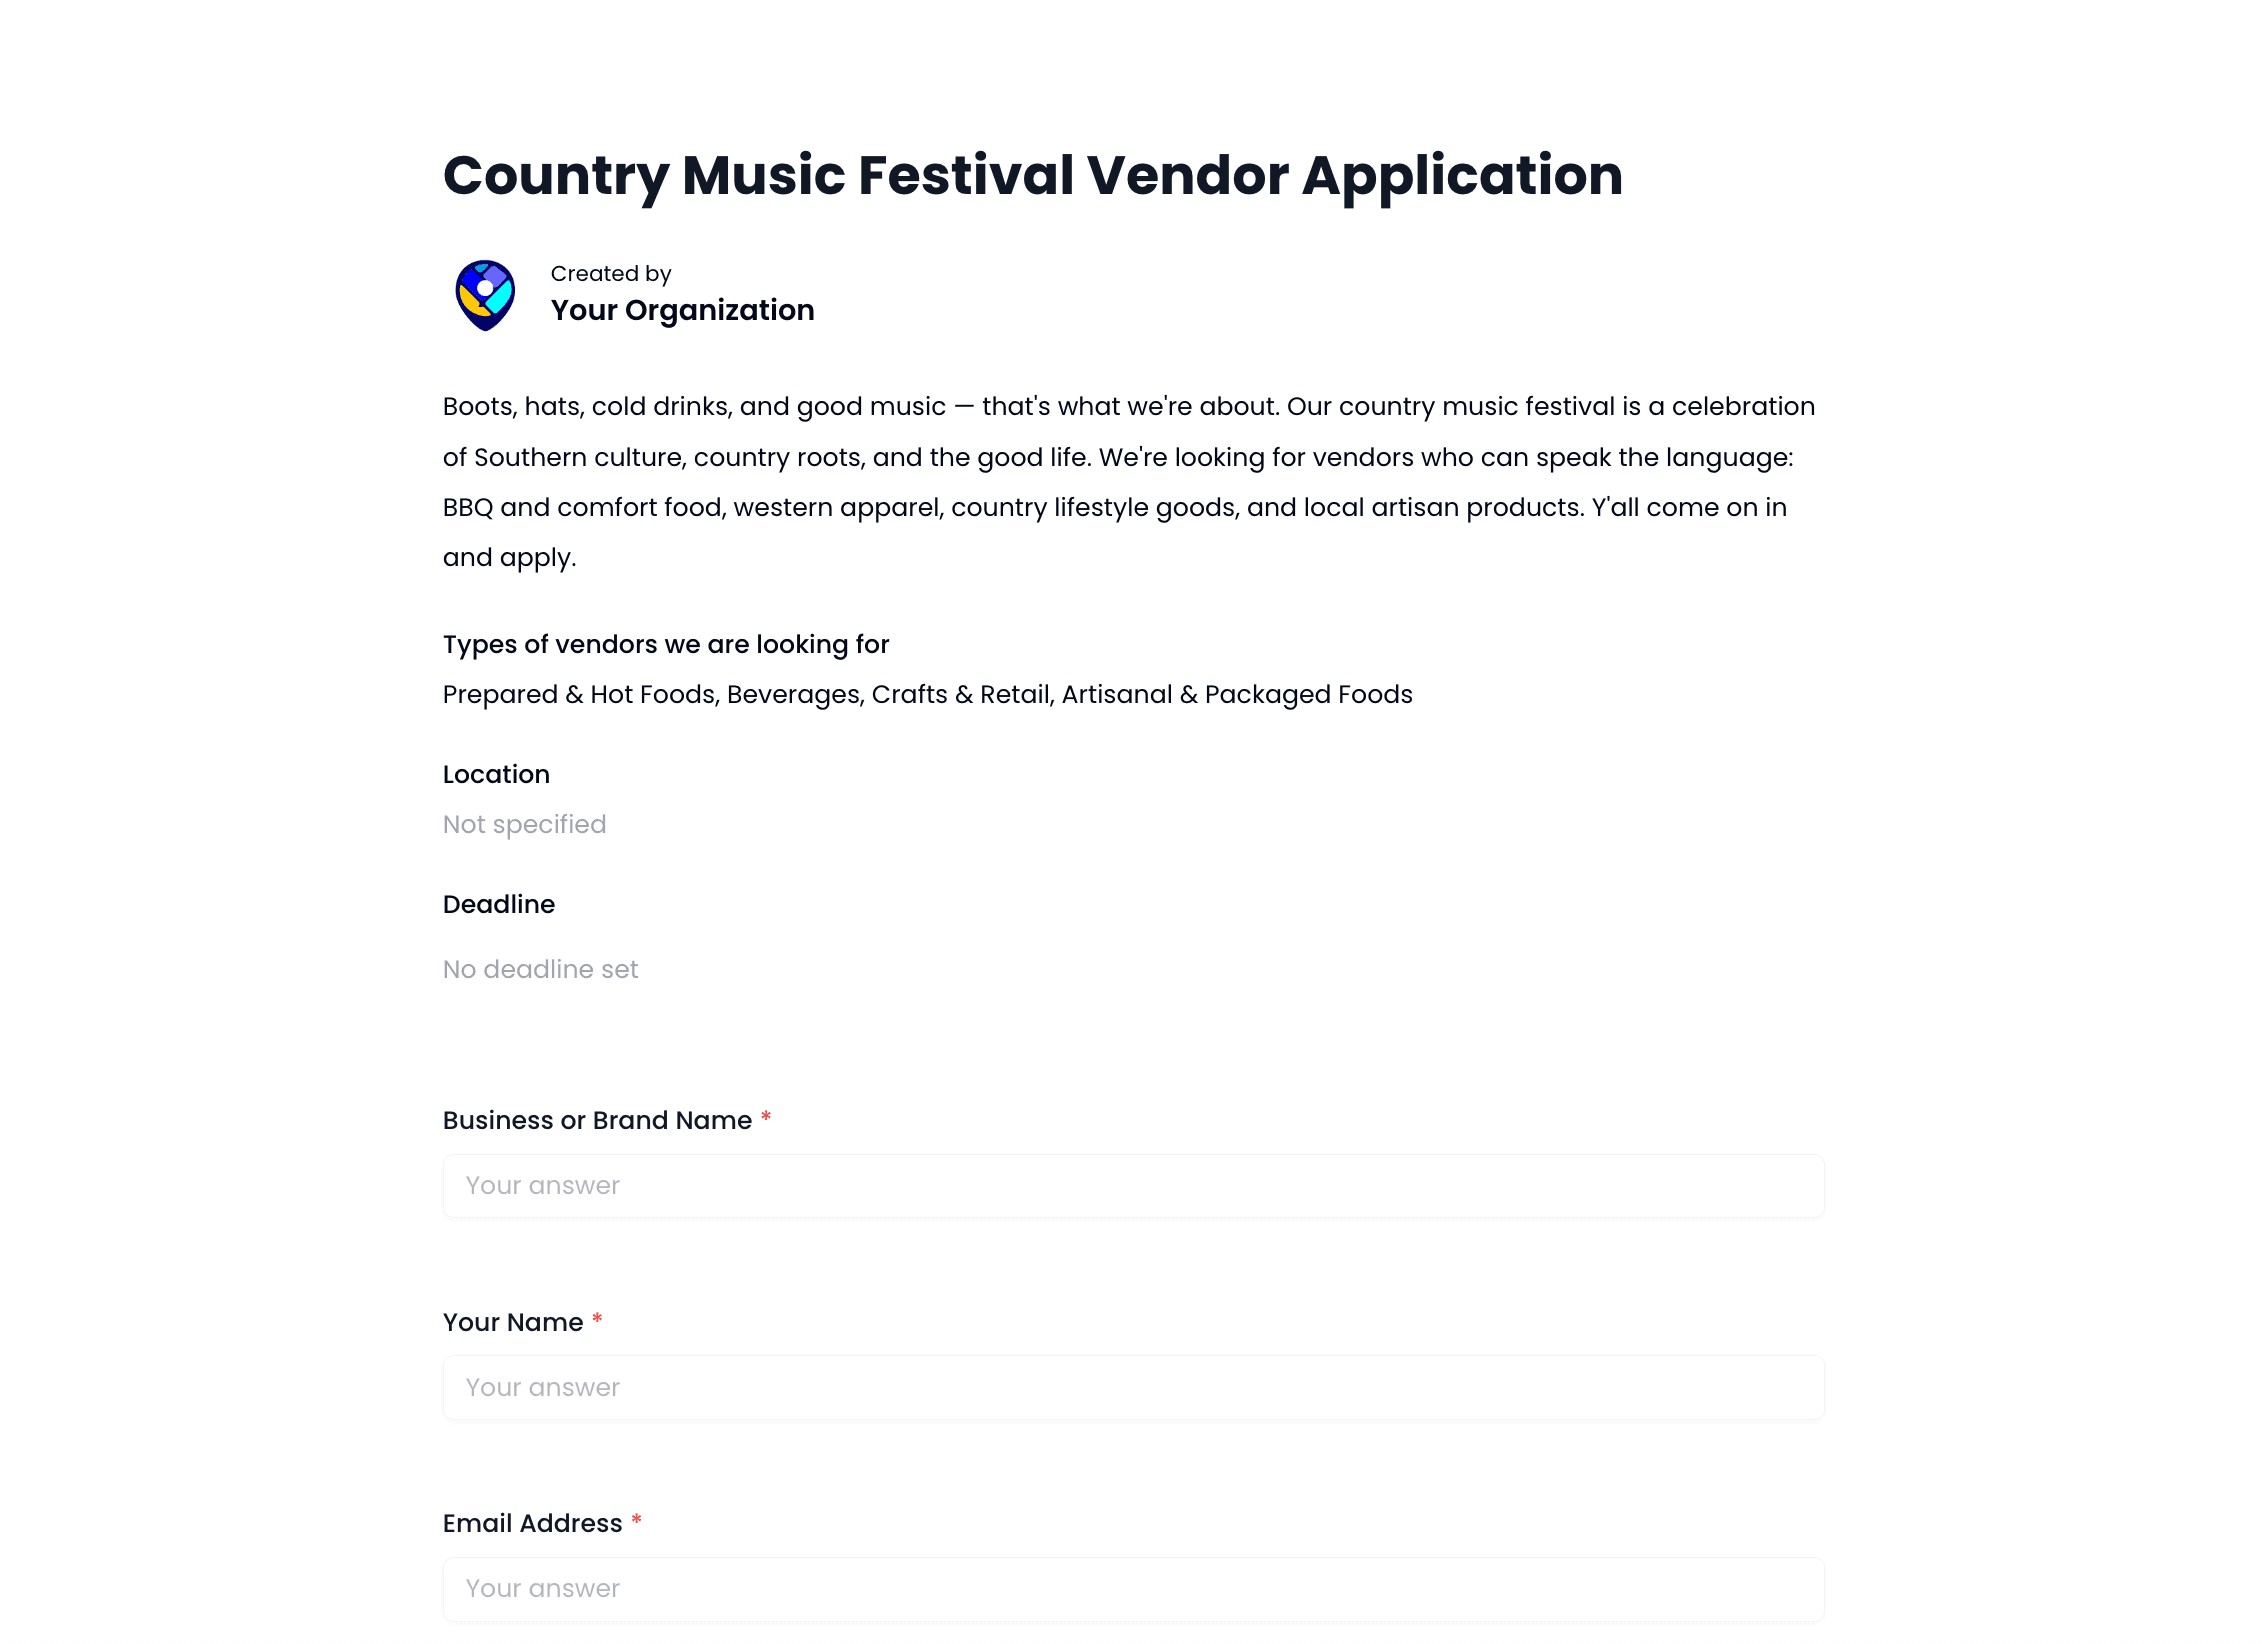Select the Business or Brand Name input field
The height and width of the screenshot is (1644, 2268).
click(1132, 1186)
